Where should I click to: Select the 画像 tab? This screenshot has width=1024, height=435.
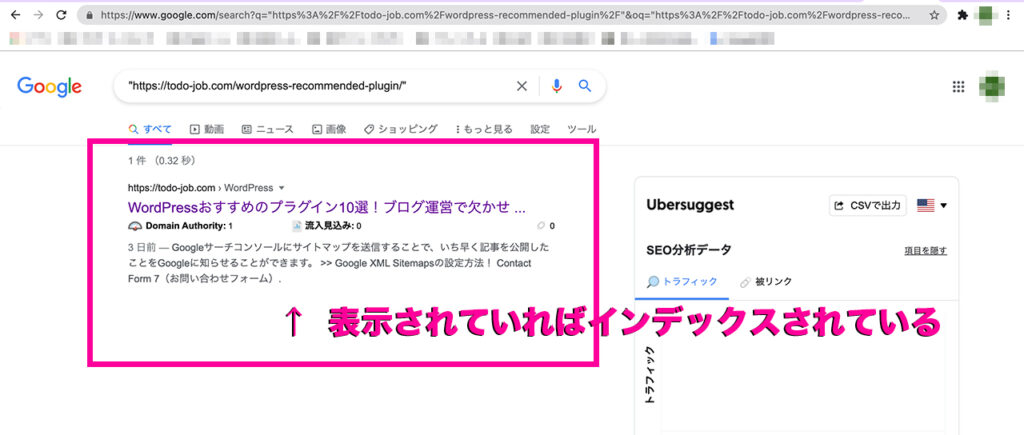click(x=329, y=129)
